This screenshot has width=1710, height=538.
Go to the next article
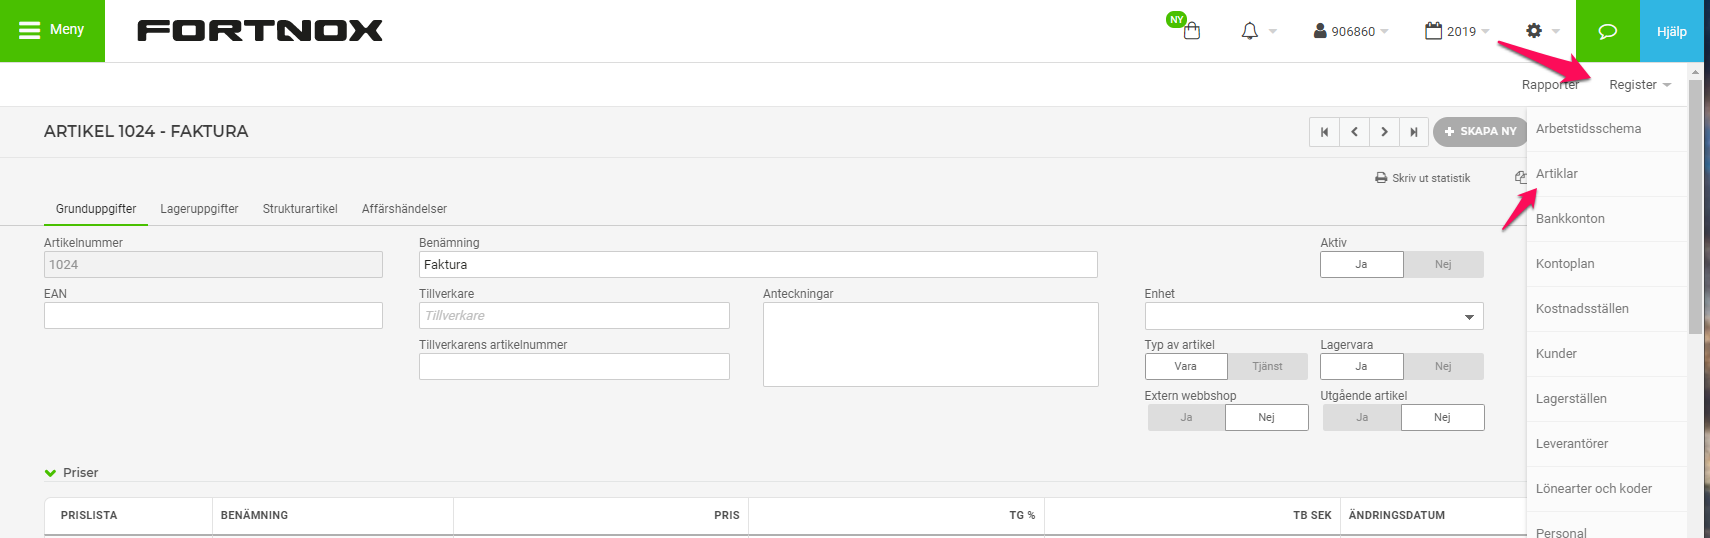(x=1384, y=132)
